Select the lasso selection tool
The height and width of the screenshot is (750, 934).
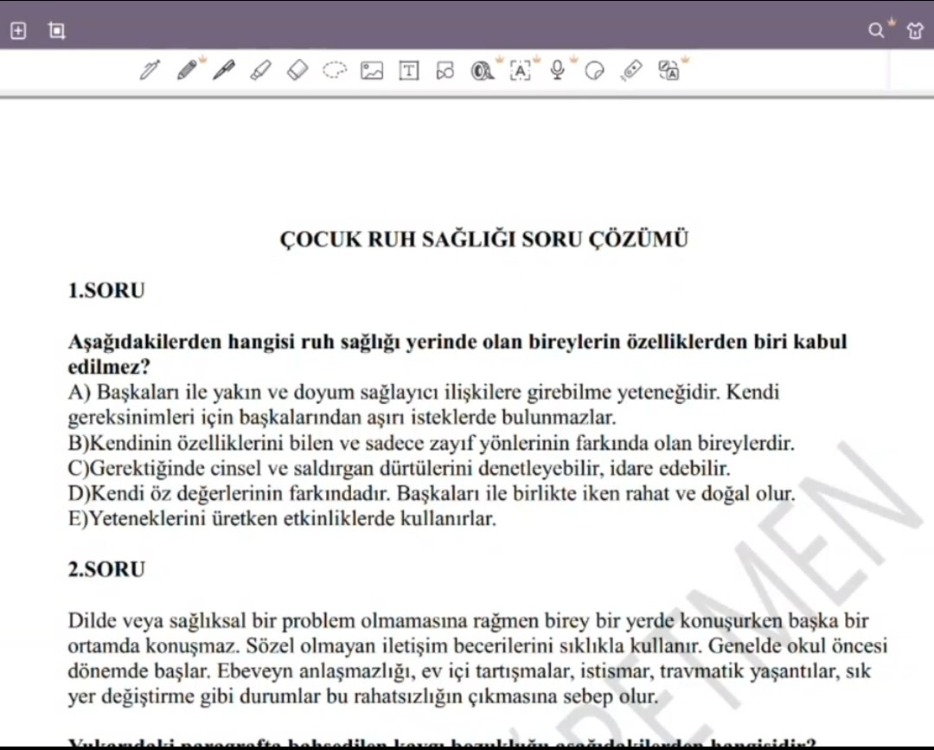[x=334, y=70]
